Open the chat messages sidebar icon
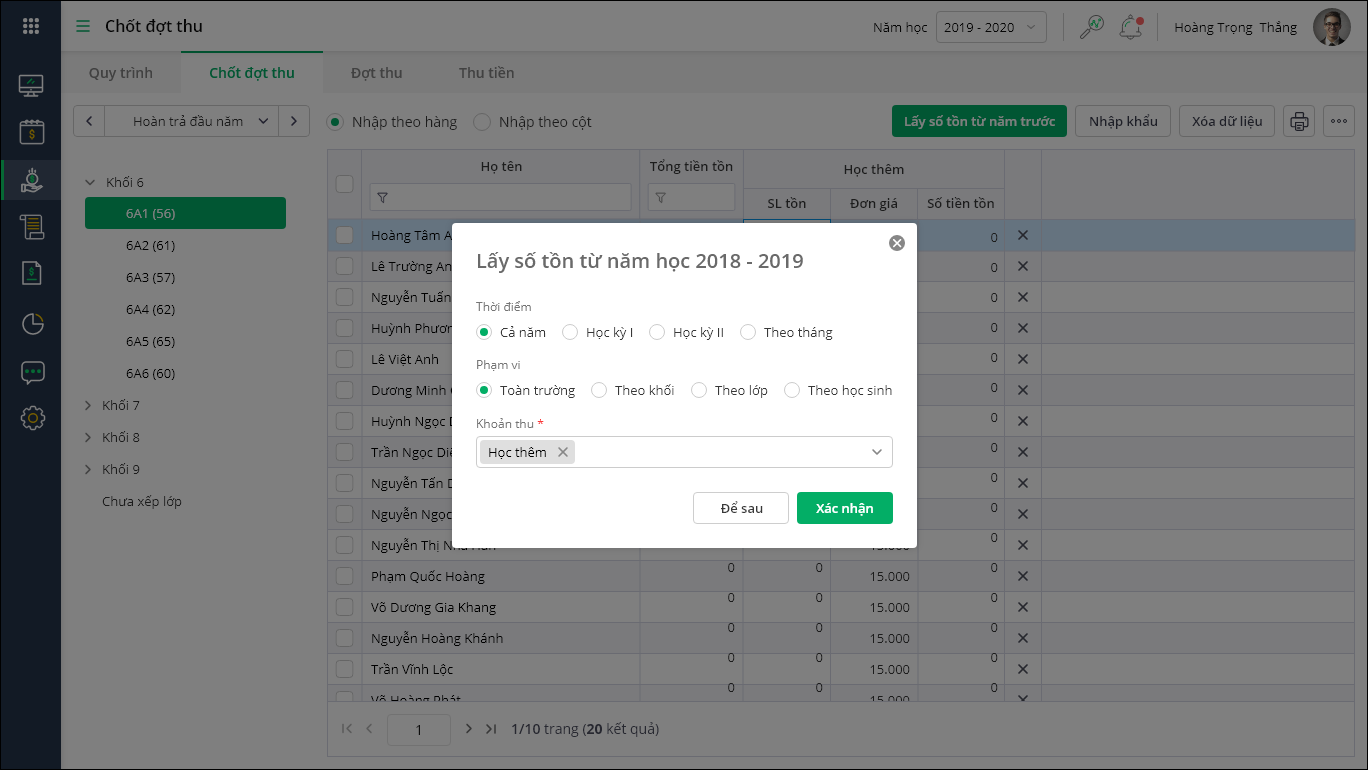The height and width of the screenshot is (770, 1368). 32,372
